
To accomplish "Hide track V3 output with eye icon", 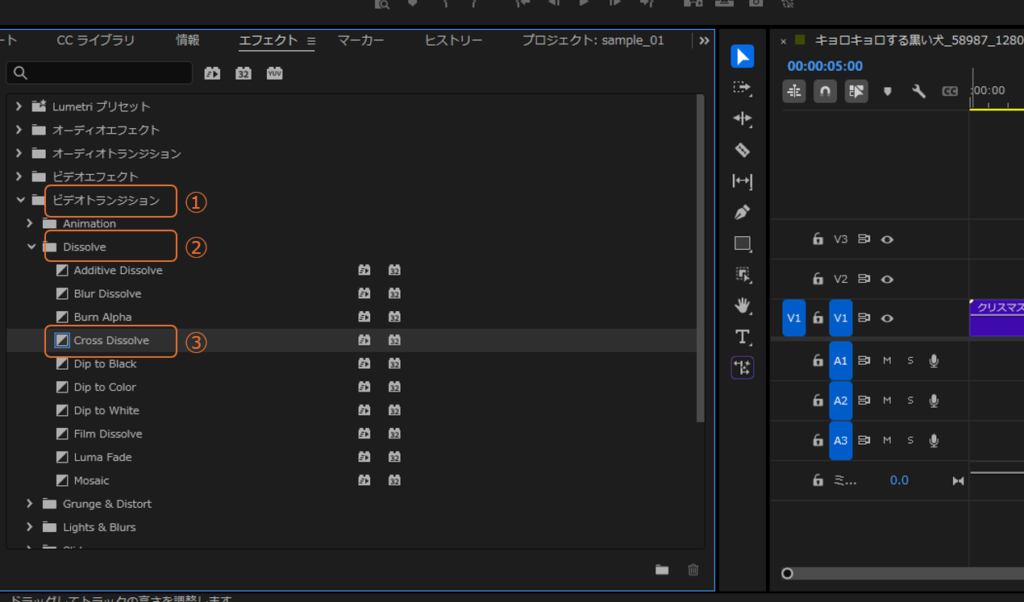I will [x=887, y=239].
